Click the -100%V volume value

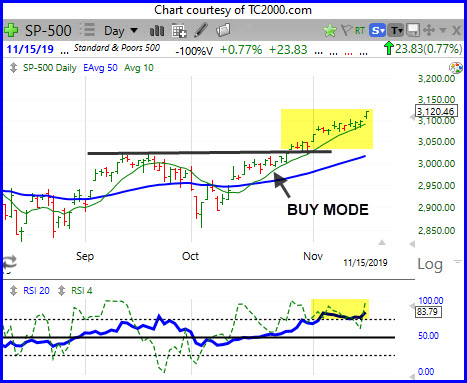[x=194, y=51]
